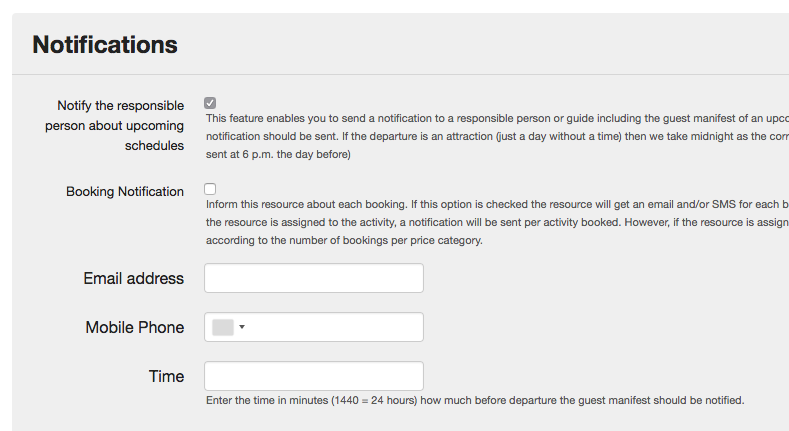Click the Notifications section heading
Image resolution: width=789 pixels, height=431 pixels.
pos(105,44)
